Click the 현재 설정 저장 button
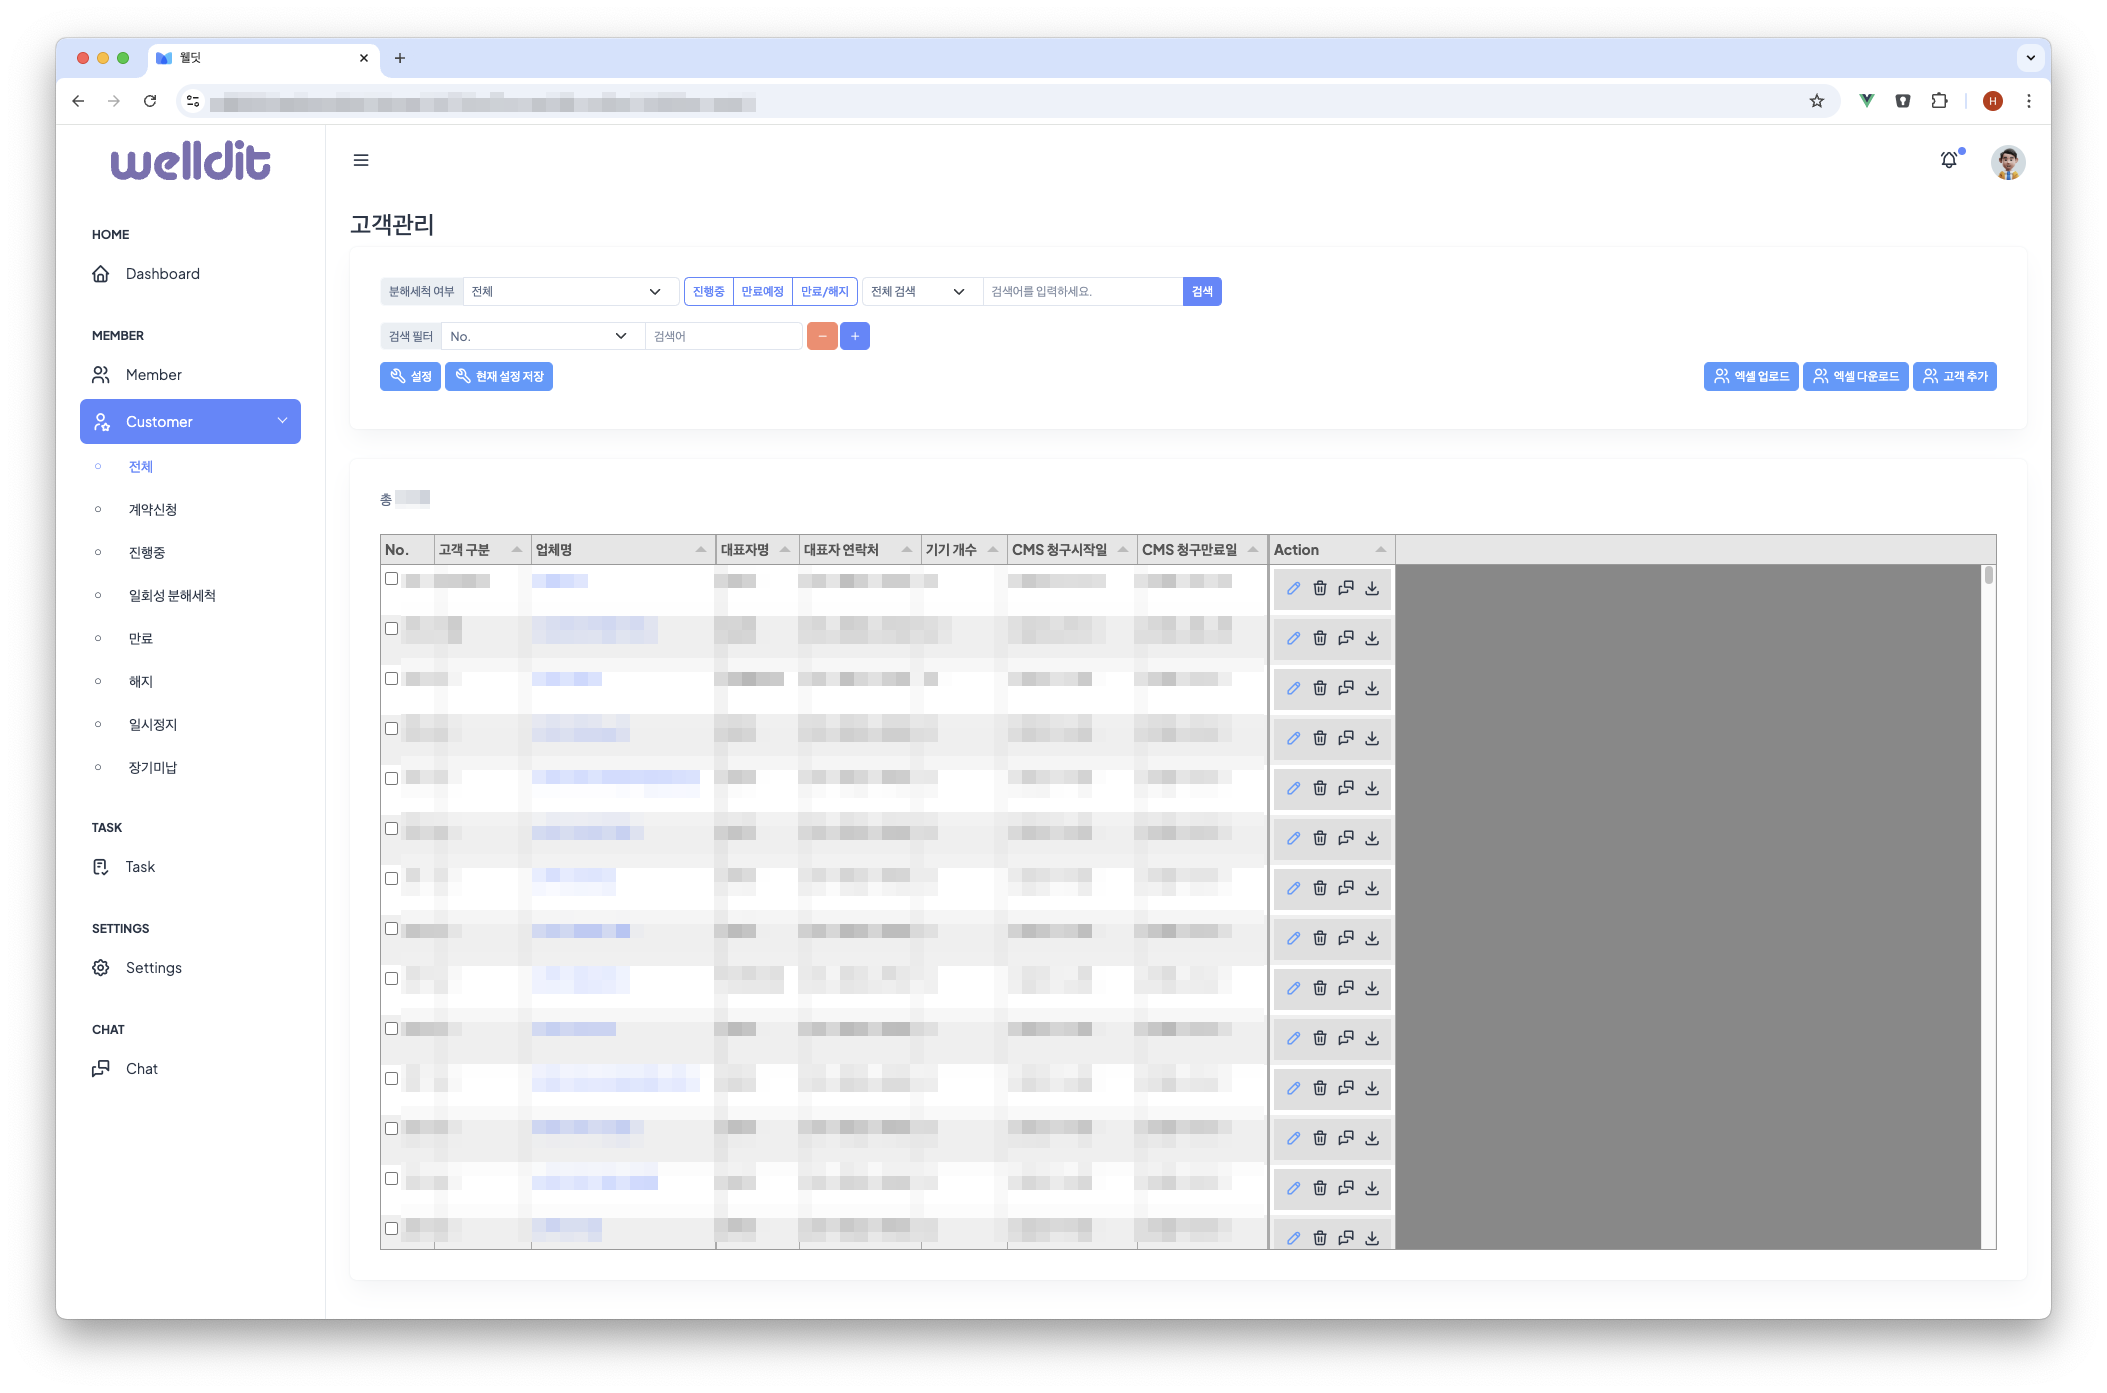2107x1393 pixels. pos(499,376)
